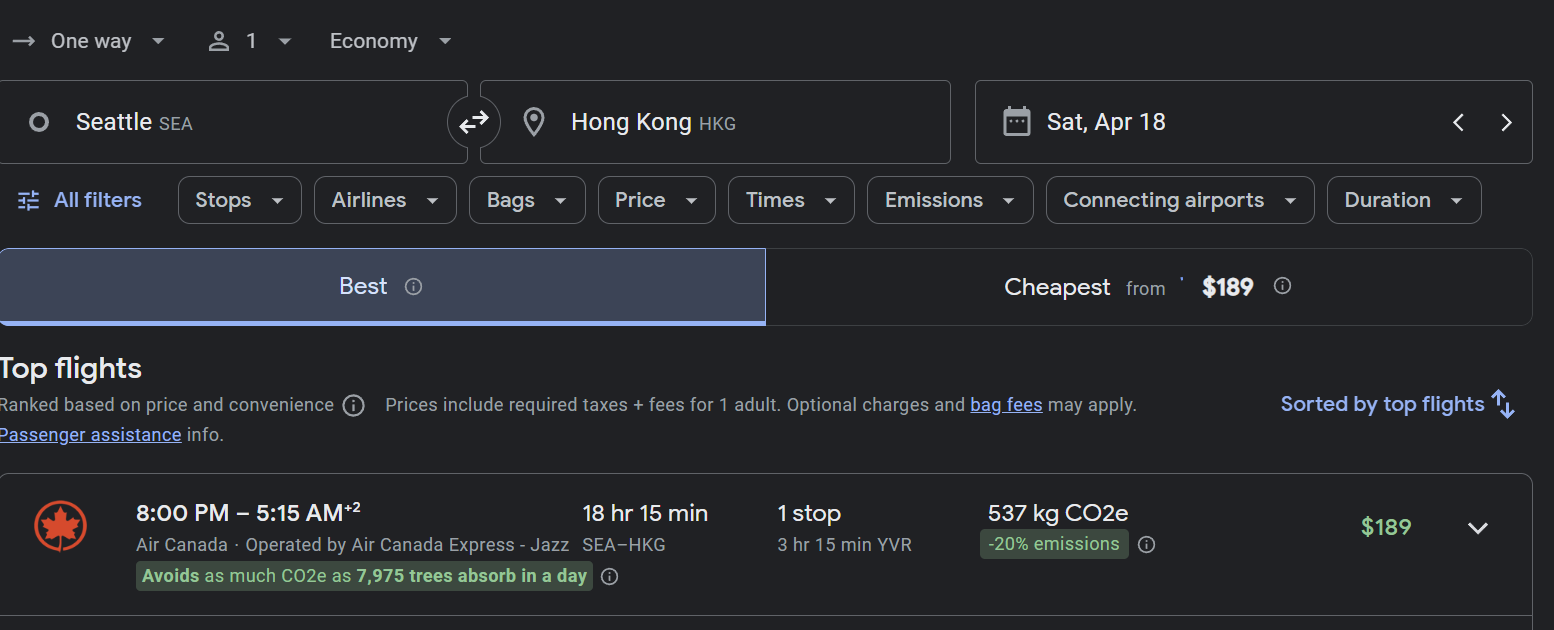Click the swap origin and destination icon
The width and height of the screenshot is (1554, 630).
point(473,122)
